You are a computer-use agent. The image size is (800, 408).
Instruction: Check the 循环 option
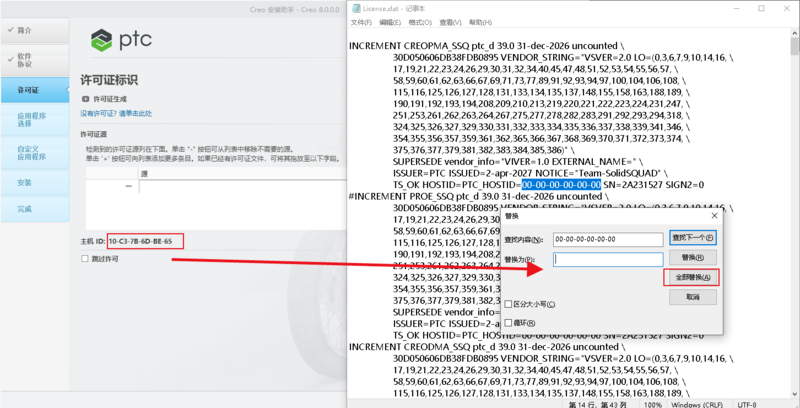(x=510, y=323)
